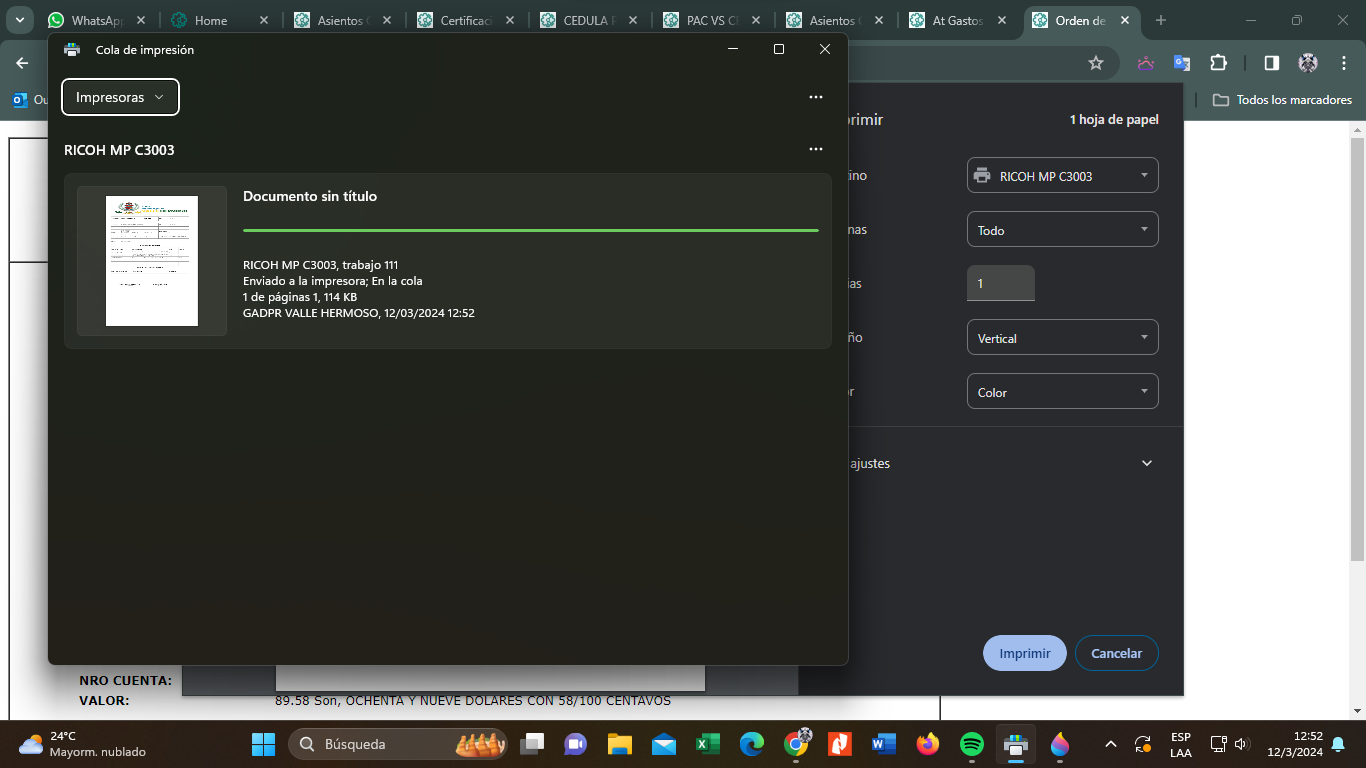Bookmark page with the star icon
Viewport: 1366px width, 768px height.
[x=1096, y=63]
